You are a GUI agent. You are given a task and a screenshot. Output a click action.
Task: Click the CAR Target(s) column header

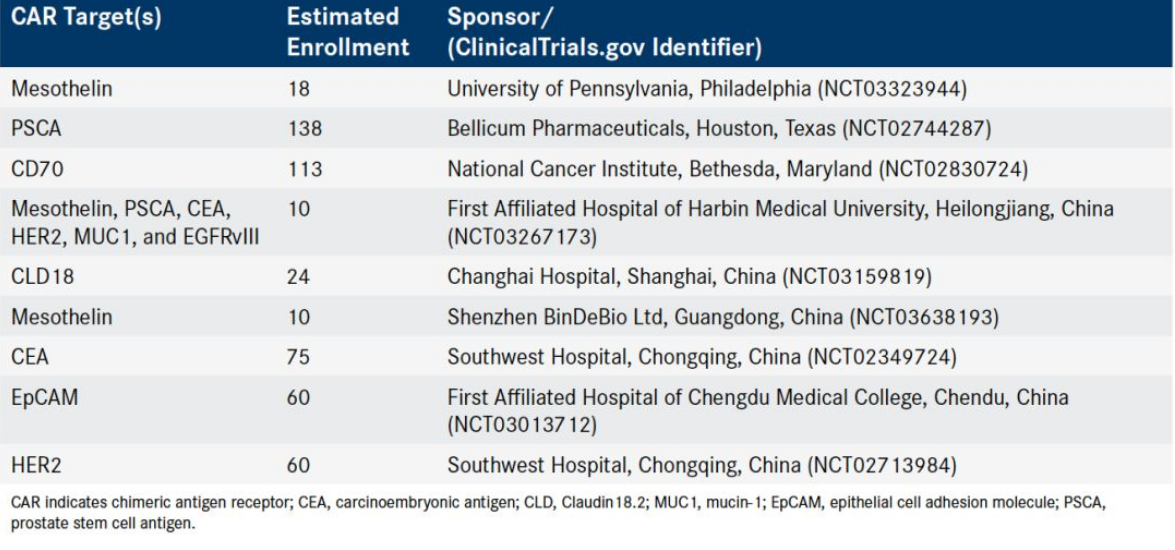coord(85,19)
